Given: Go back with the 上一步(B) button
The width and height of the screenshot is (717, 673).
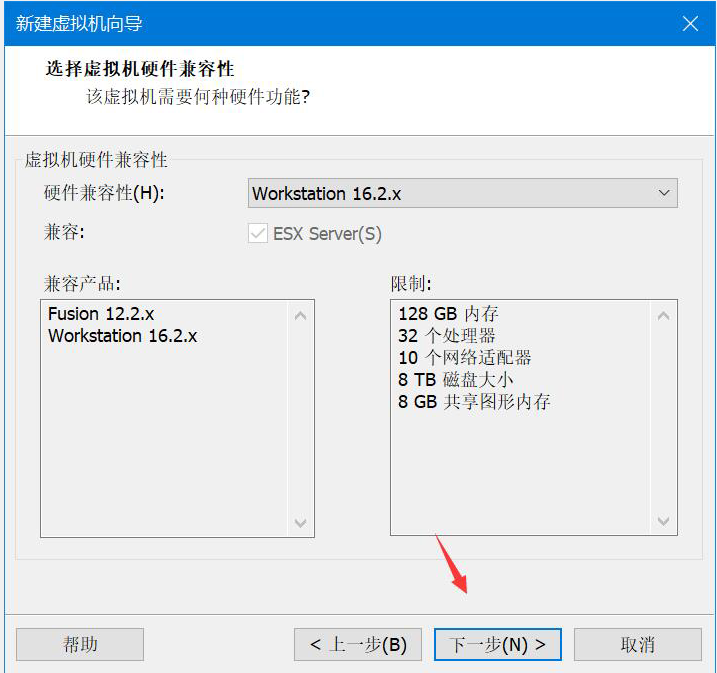Looking at the screenshot, I should tap(358, 645).
